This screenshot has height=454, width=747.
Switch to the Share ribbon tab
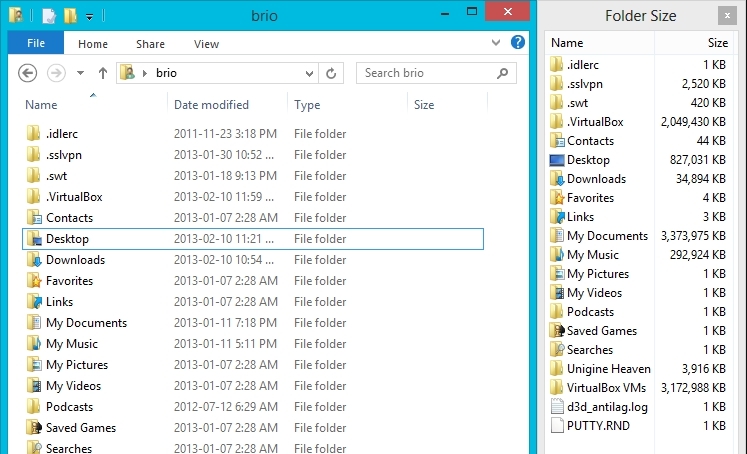click(150, 44)
